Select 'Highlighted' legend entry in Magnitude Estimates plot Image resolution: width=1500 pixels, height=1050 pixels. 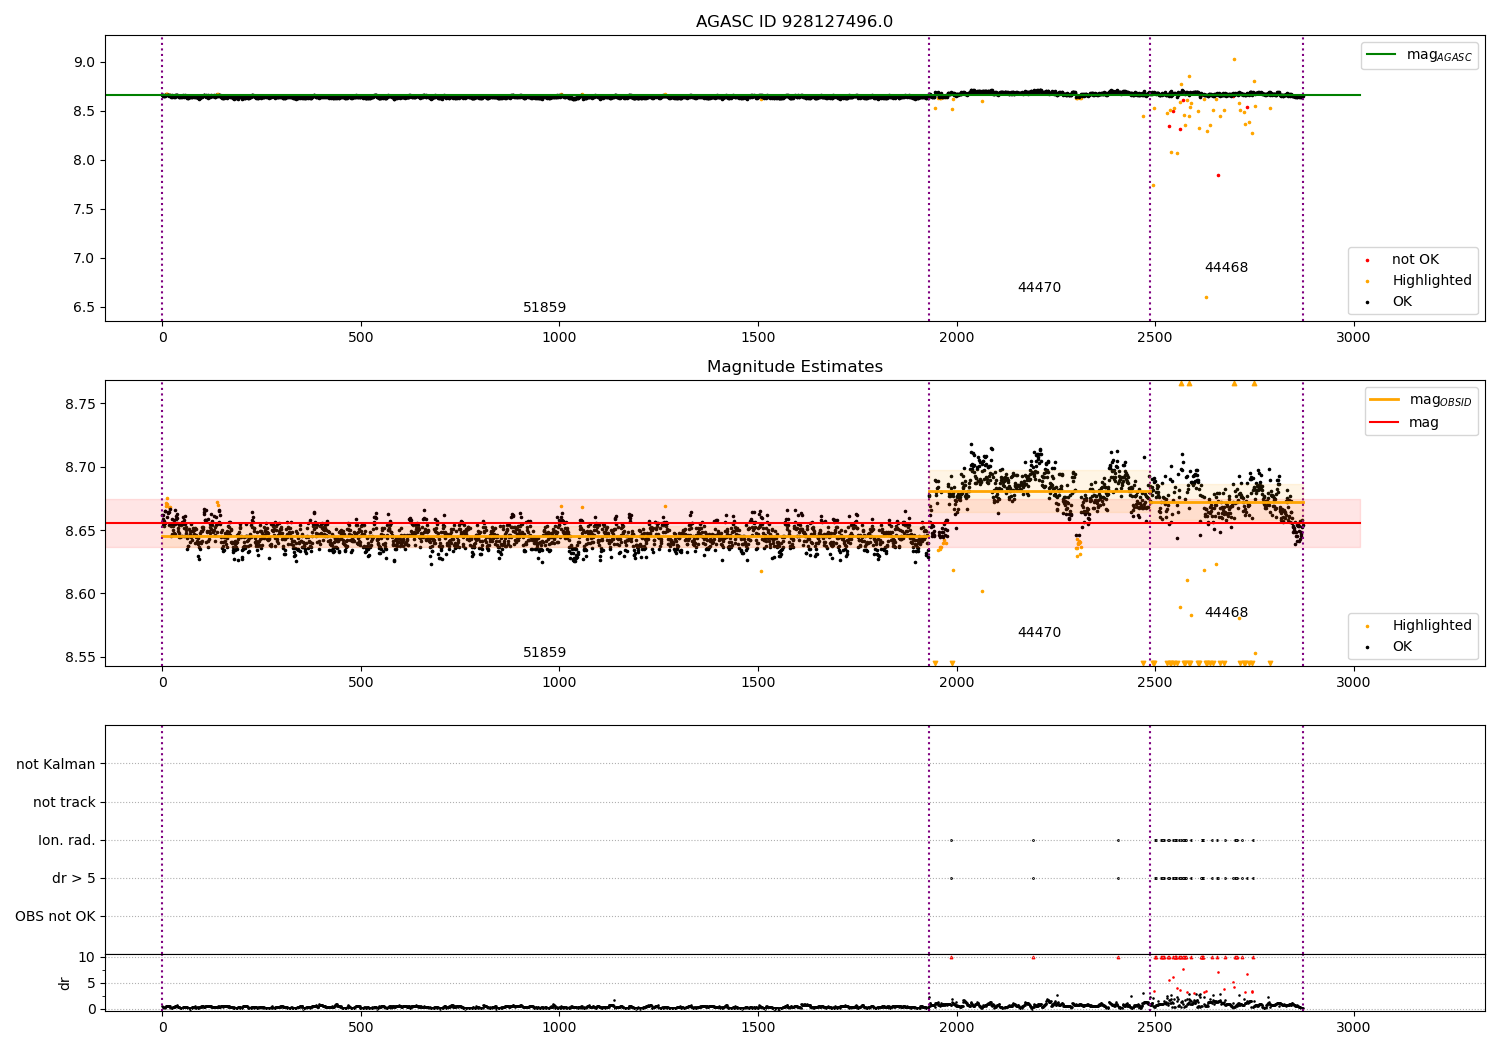pyautogui.click(x=1418, y=625)
